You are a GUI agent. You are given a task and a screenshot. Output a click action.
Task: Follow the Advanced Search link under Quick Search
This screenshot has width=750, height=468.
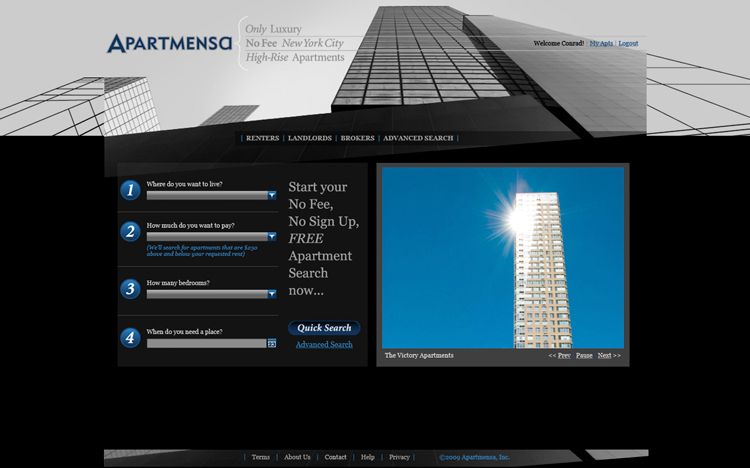pyautogui.click(x=324, y=345)
